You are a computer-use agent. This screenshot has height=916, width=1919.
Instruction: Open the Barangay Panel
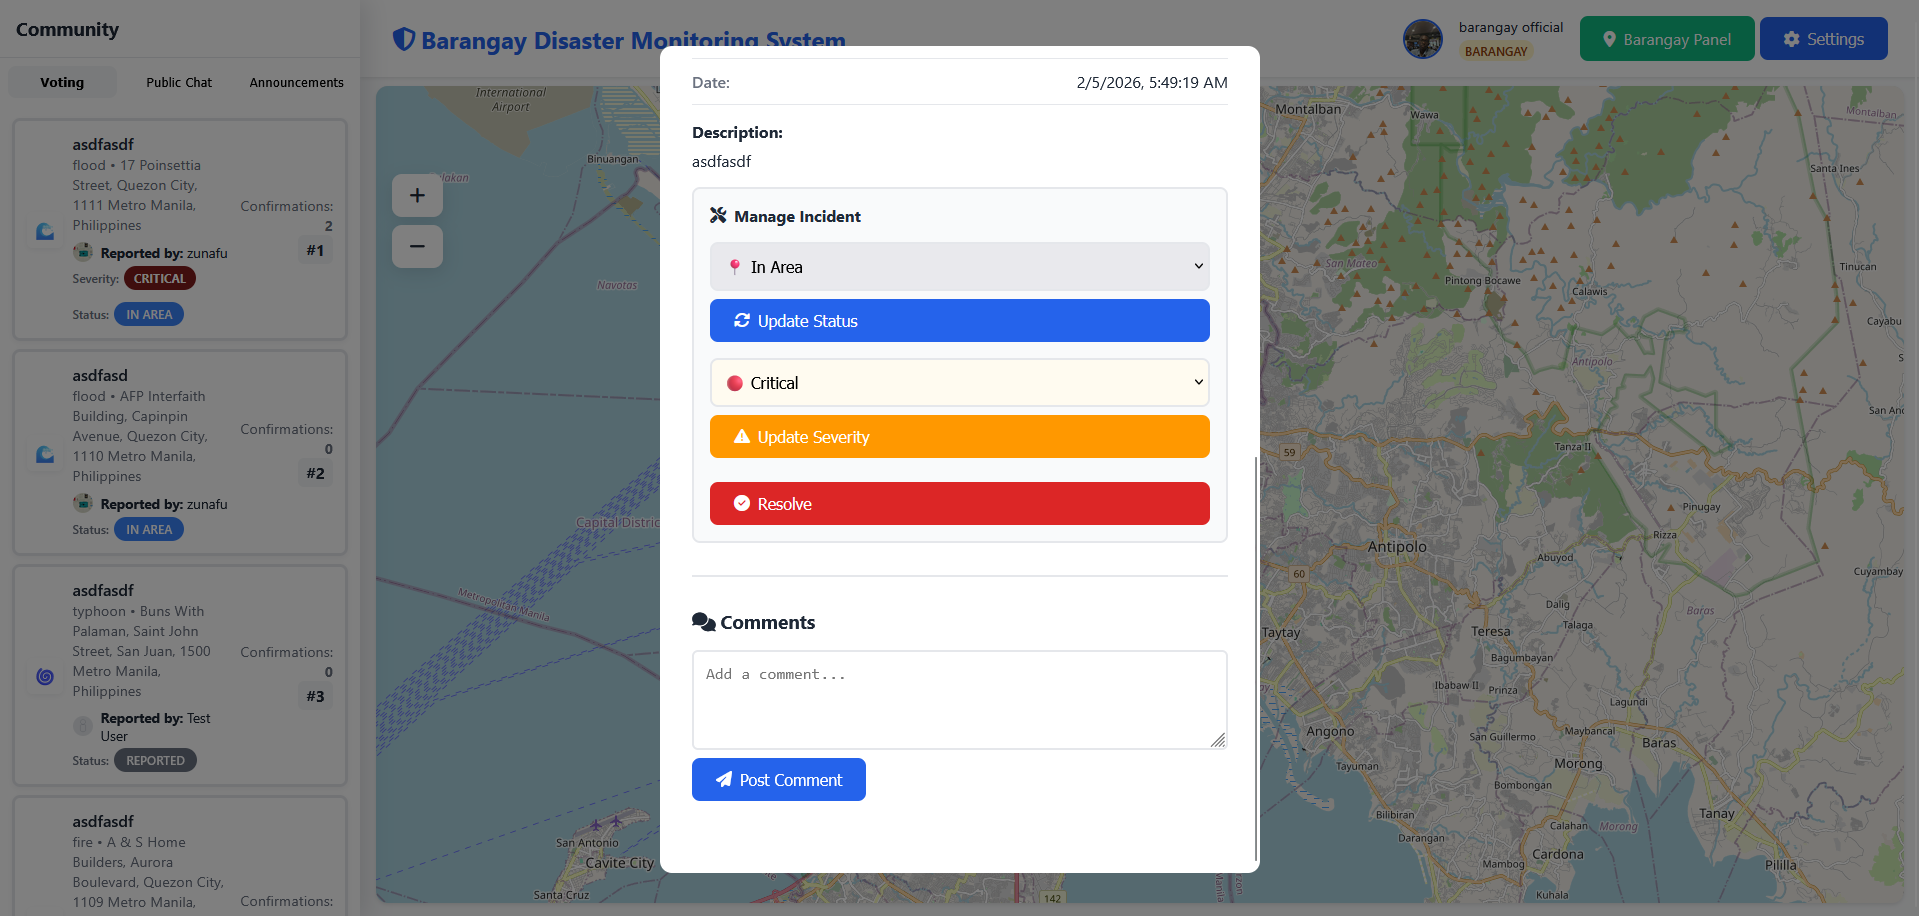tap(1667, 39)
